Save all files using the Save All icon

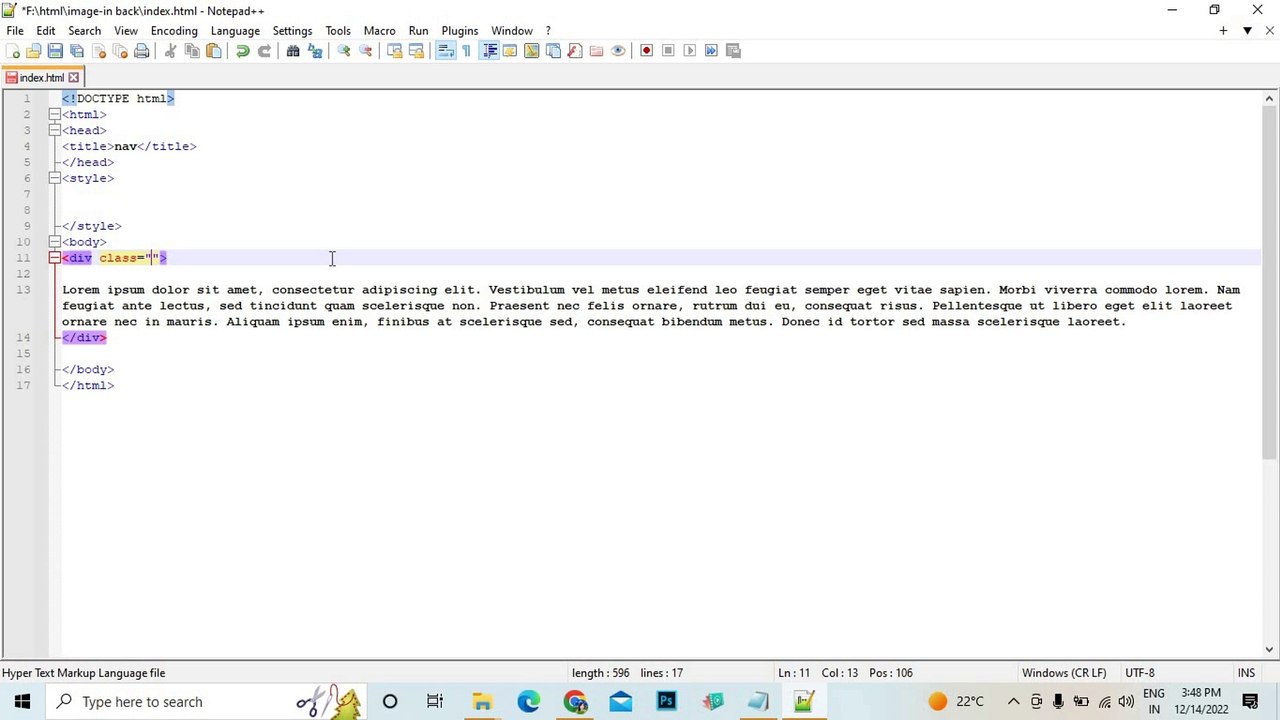77,51
